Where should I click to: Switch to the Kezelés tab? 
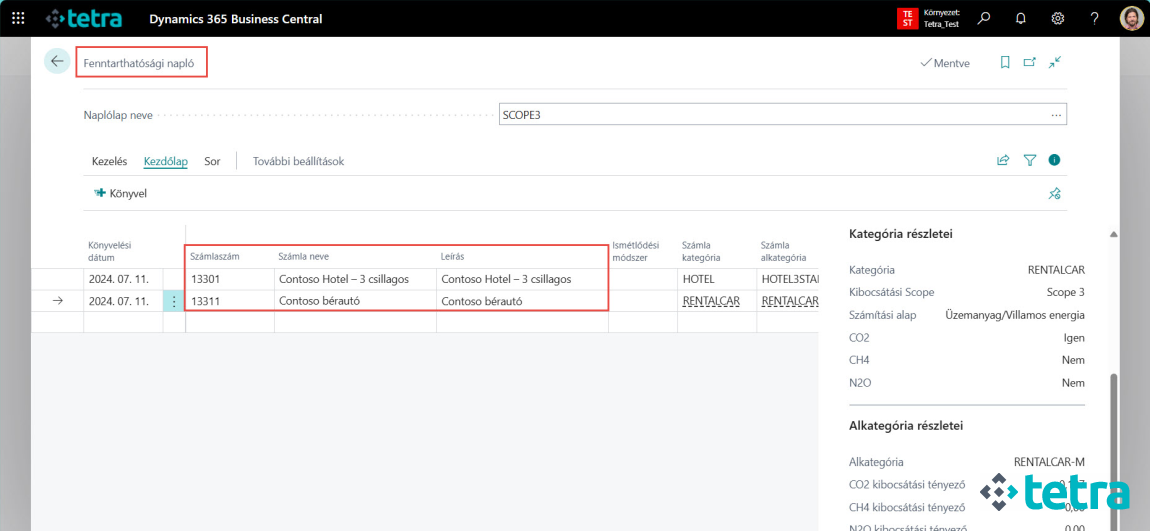[x=109, y=161]
